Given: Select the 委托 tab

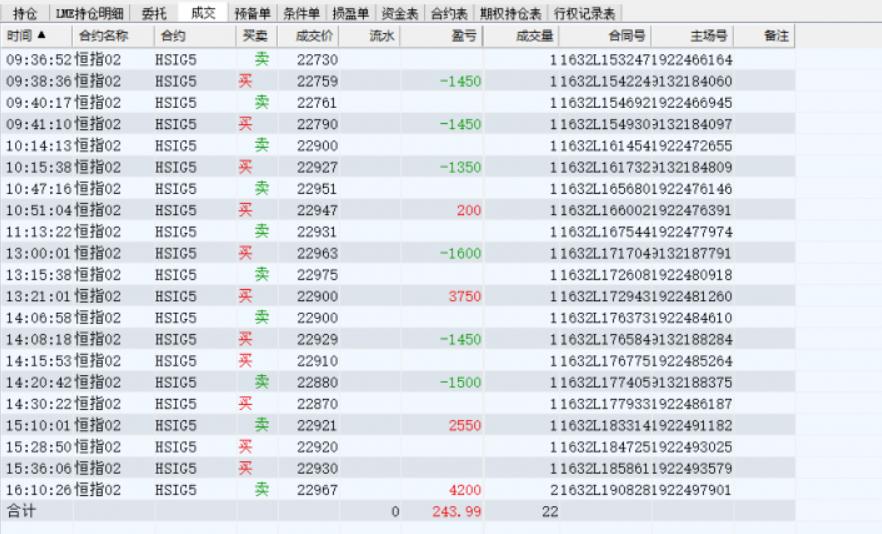Looking at the screenshot, I should (154, 14).
